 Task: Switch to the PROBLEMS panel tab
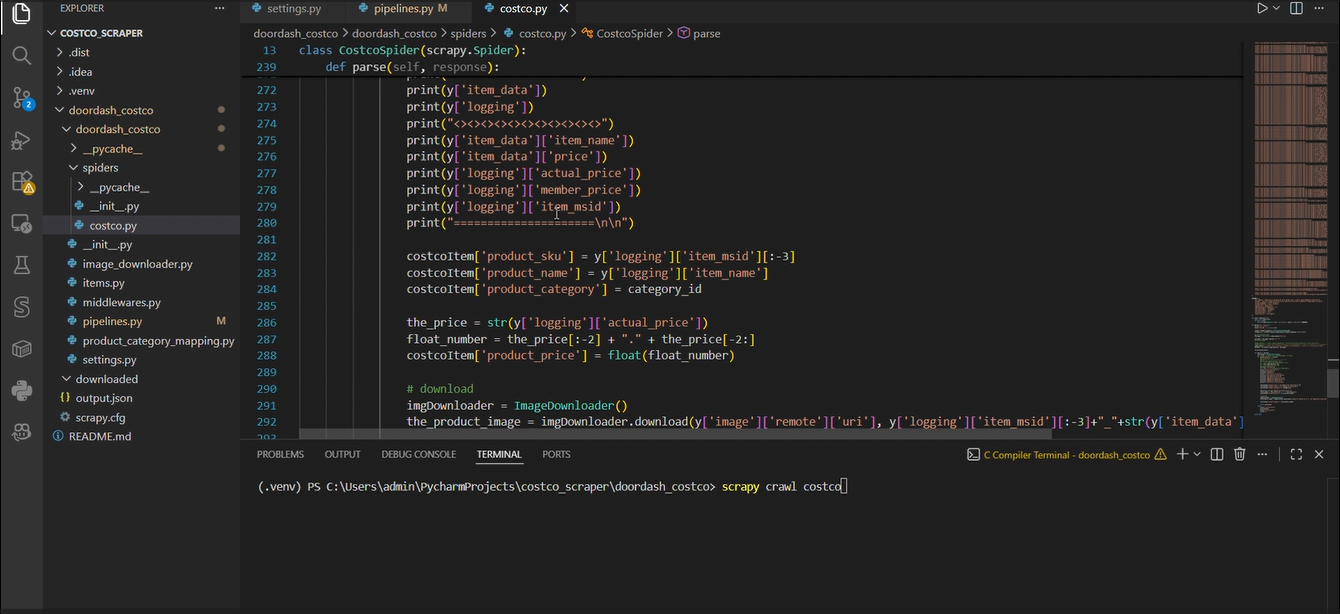[280, 454]
